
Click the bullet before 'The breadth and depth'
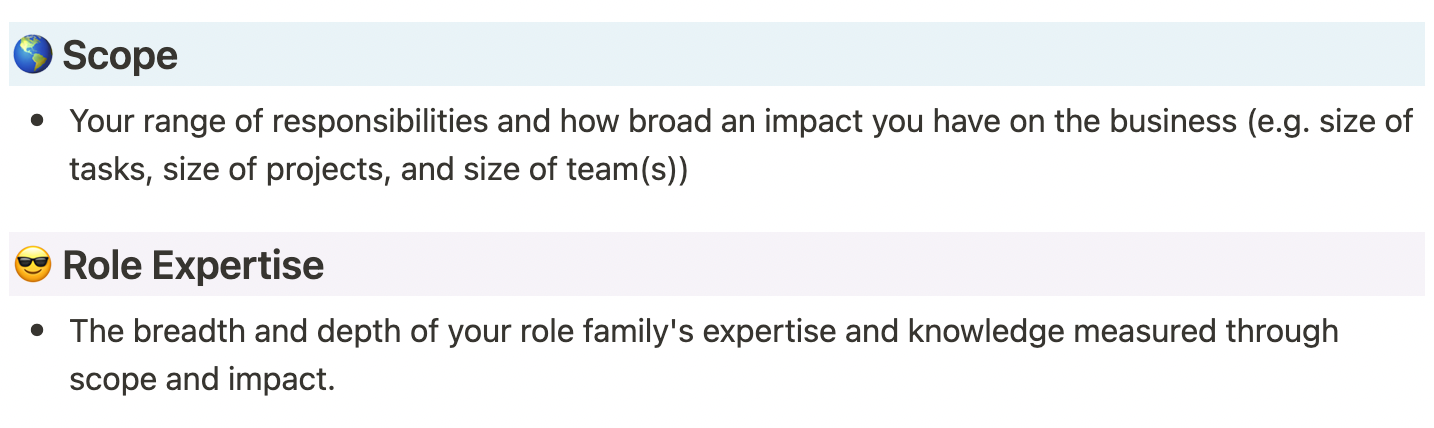38,331
